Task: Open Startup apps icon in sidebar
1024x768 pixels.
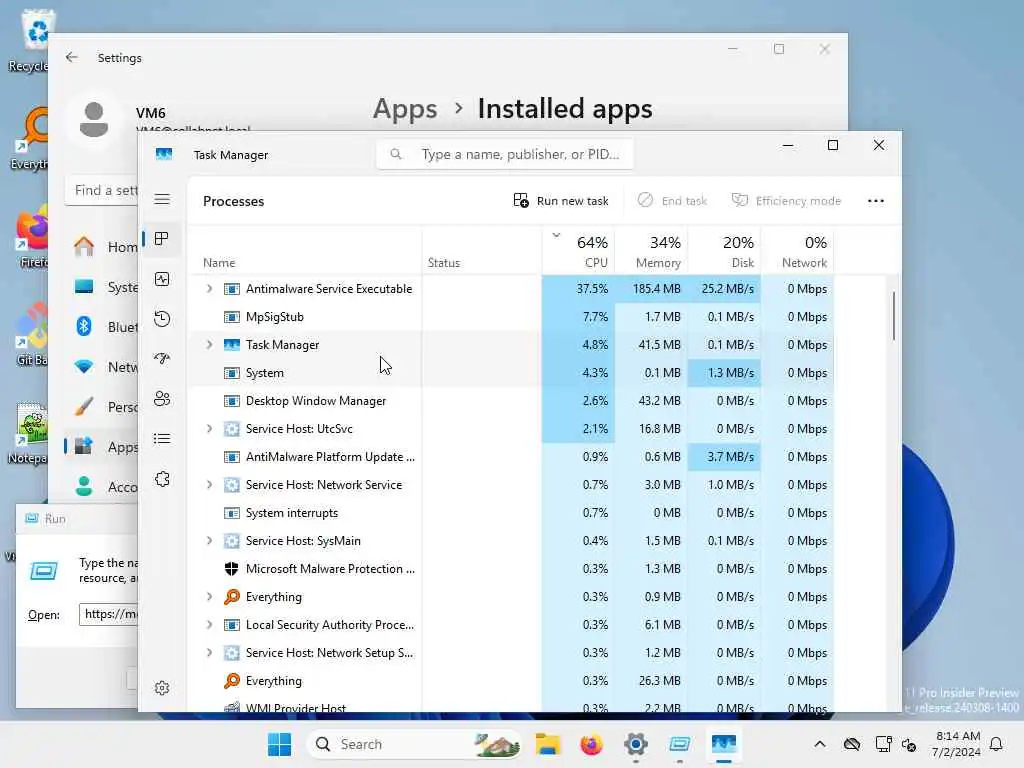Action: click(x=162, y=359)
